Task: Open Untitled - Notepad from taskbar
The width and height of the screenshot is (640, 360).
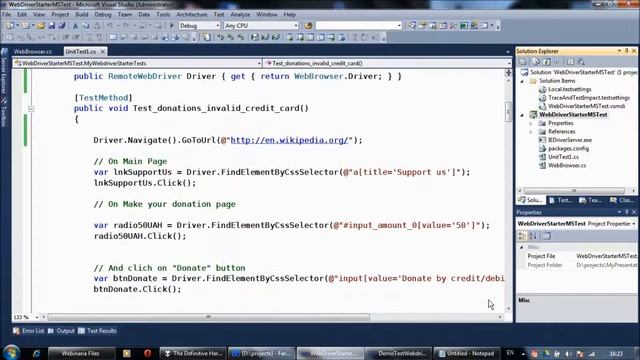Action: pyautogui.click(x=466, y=353)
